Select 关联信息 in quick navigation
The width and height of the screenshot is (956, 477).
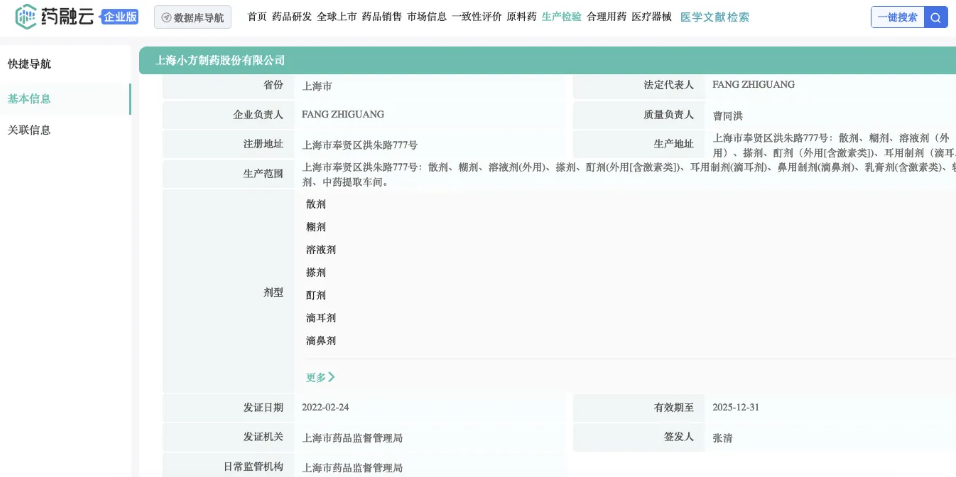(29, 130)
